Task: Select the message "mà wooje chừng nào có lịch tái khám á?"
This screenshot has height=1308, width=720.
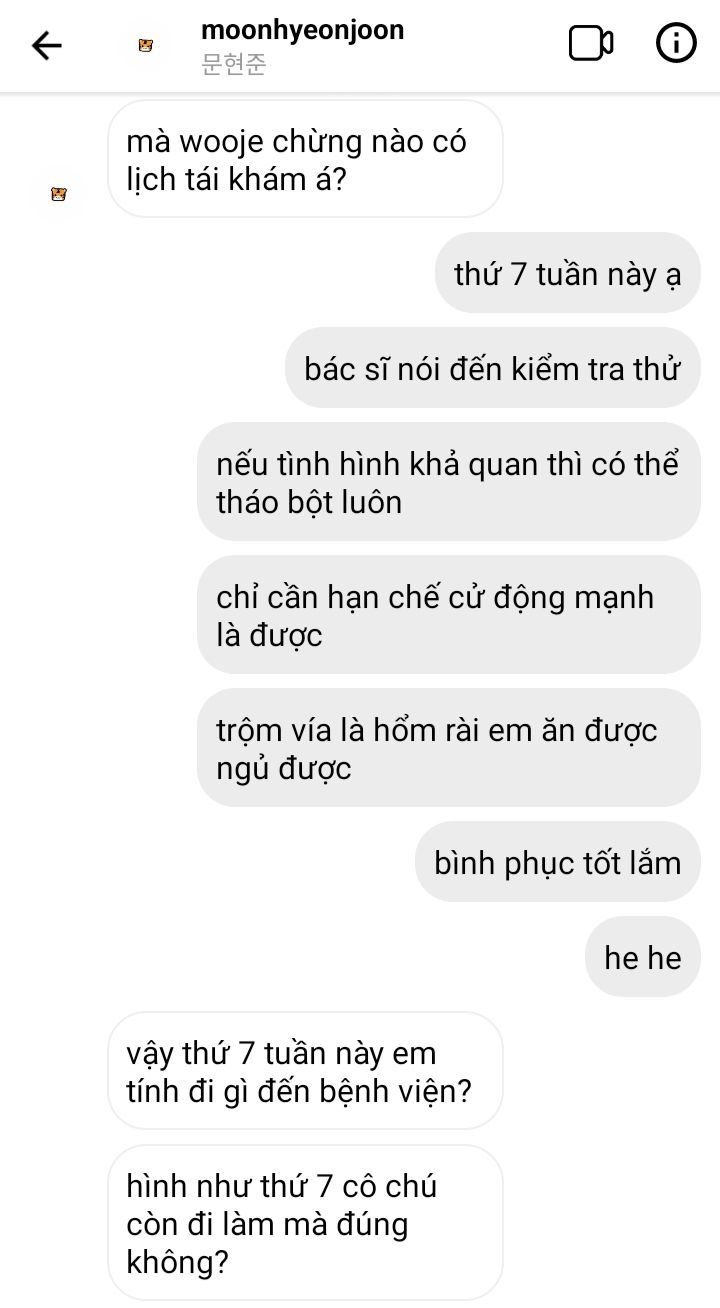Action: pos(305,159)
